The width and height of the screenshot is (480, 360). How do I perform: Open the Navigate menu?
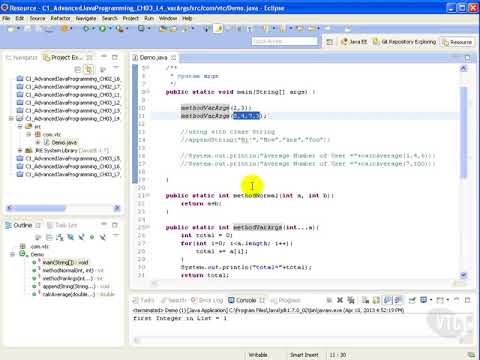[86, 18]
